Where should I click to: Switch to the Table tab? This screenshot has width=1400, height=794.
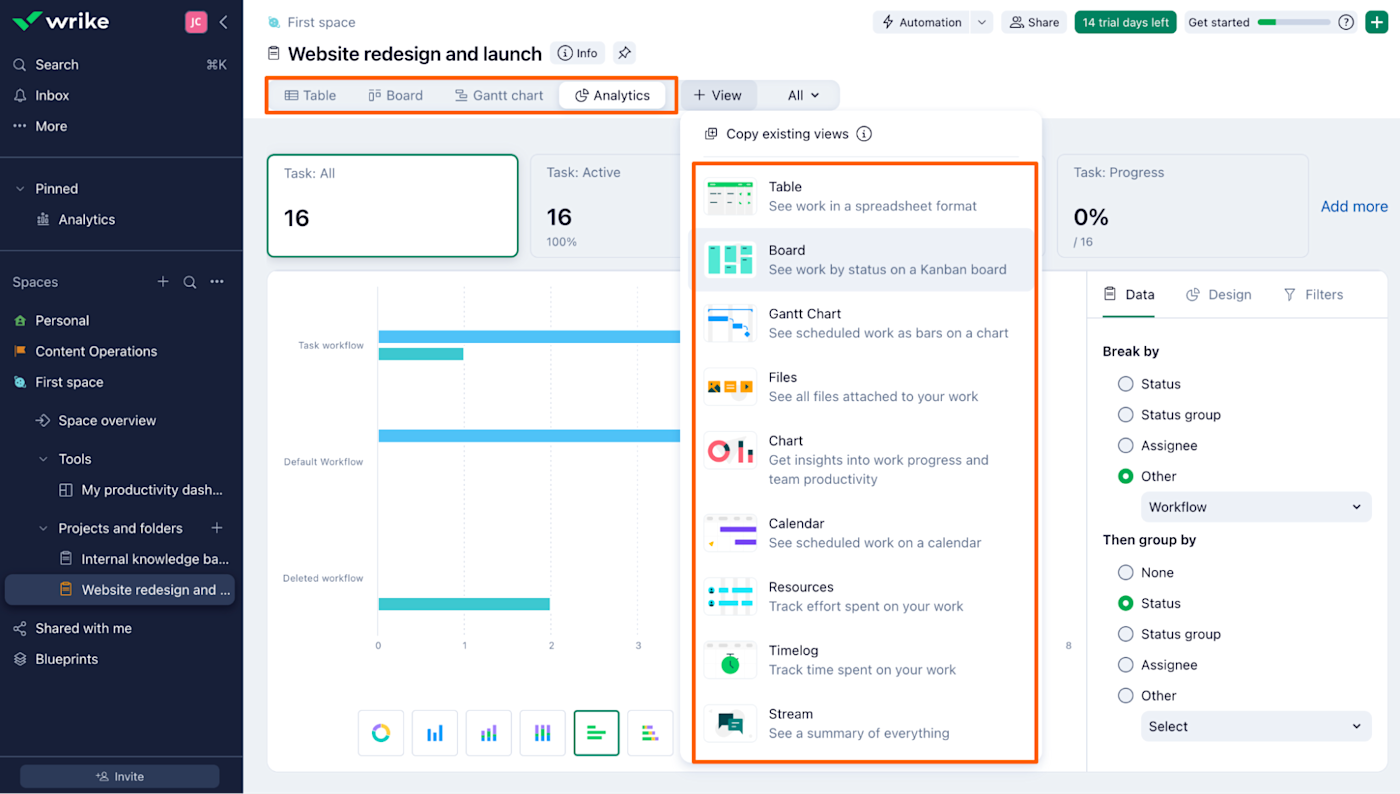click(x=310, y=95)
